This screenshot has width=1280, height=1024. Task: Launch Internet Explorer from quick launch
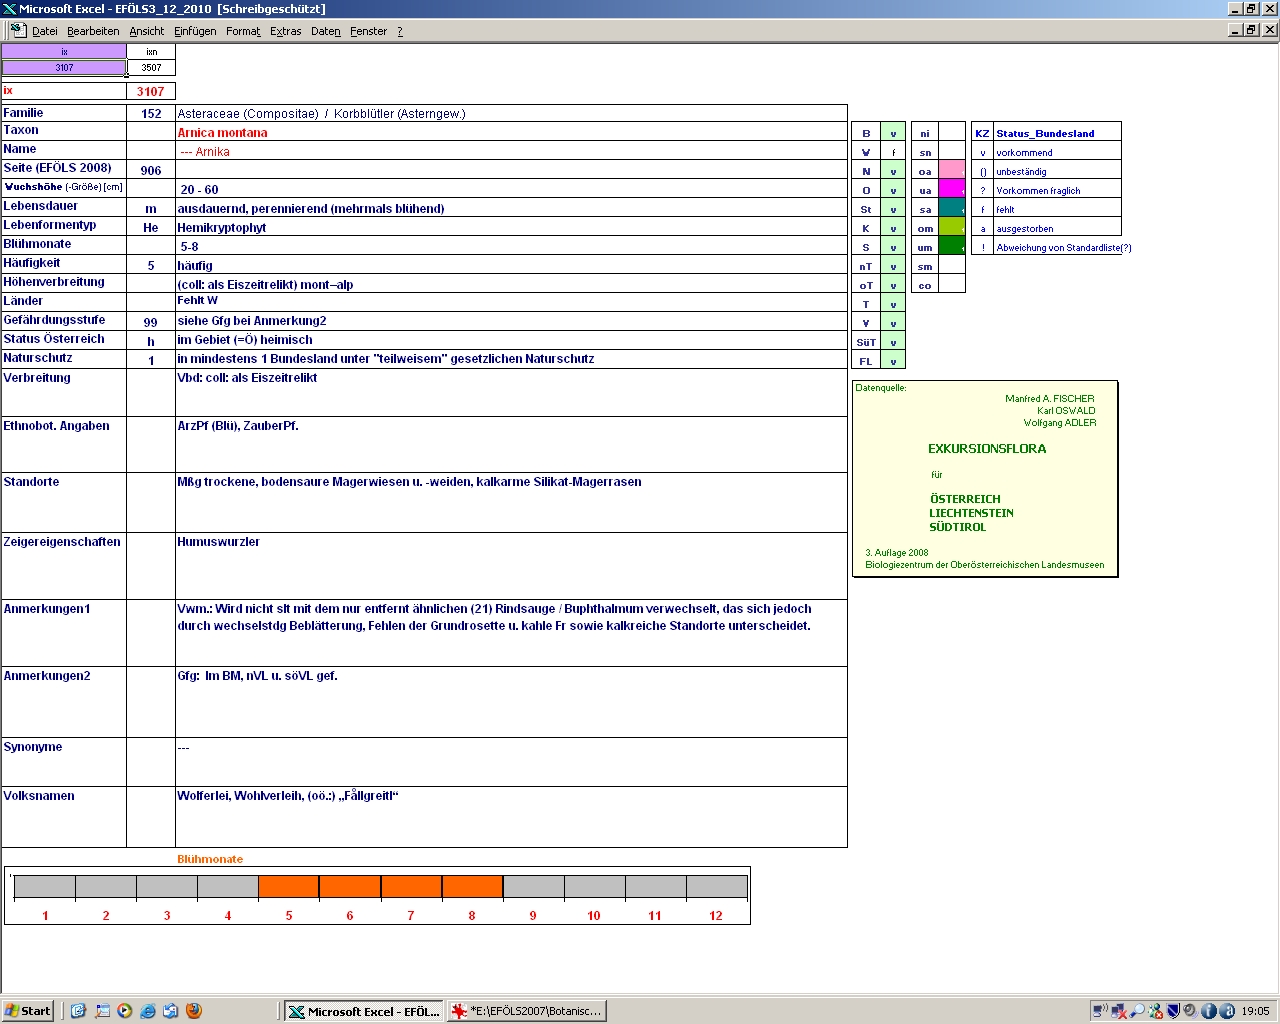pyautogui.click(x=148, y=1011)
